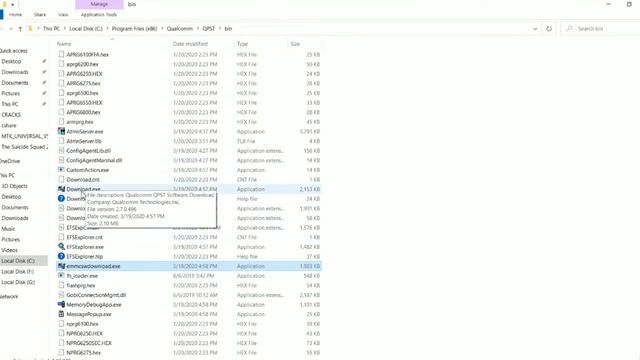Screen dimensions: 640x360
Task: Open the Share ribbon tab
Action: click(40, 15)
